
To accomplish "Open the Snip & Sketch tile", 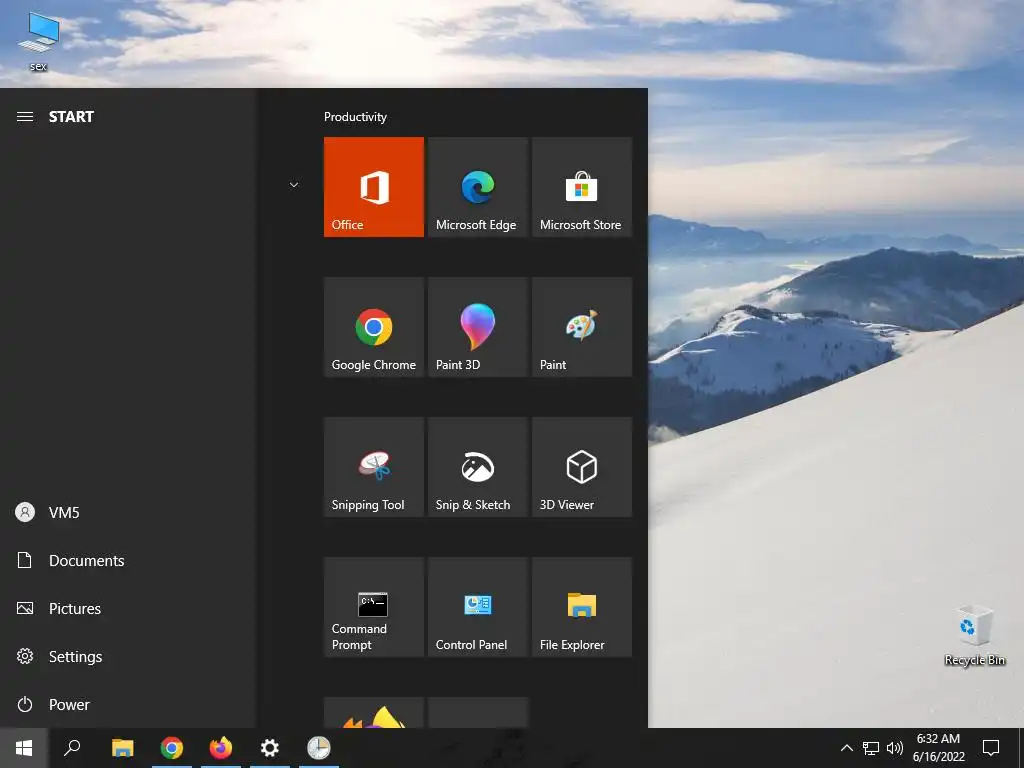I will point(478,467).
